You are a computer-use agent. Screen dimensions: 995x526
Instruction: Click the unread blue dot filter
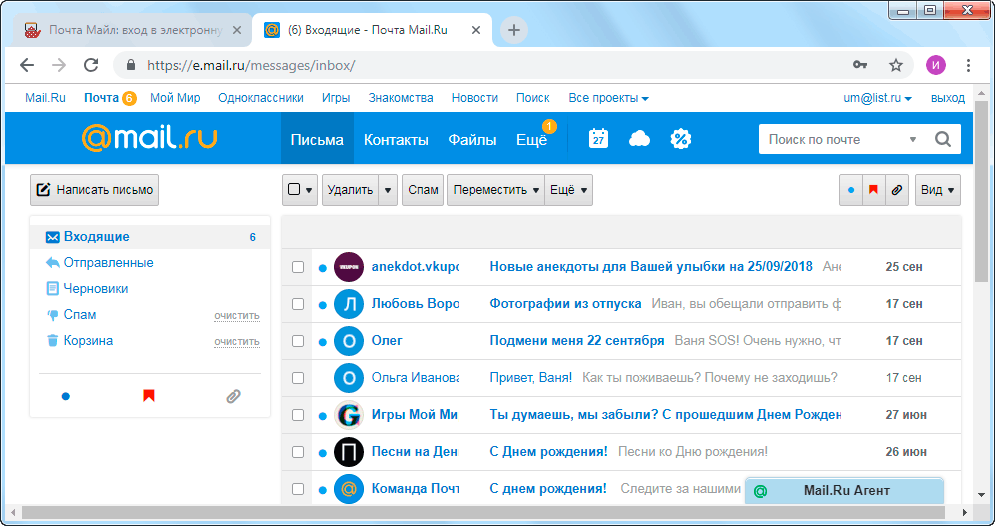(850, 190)
